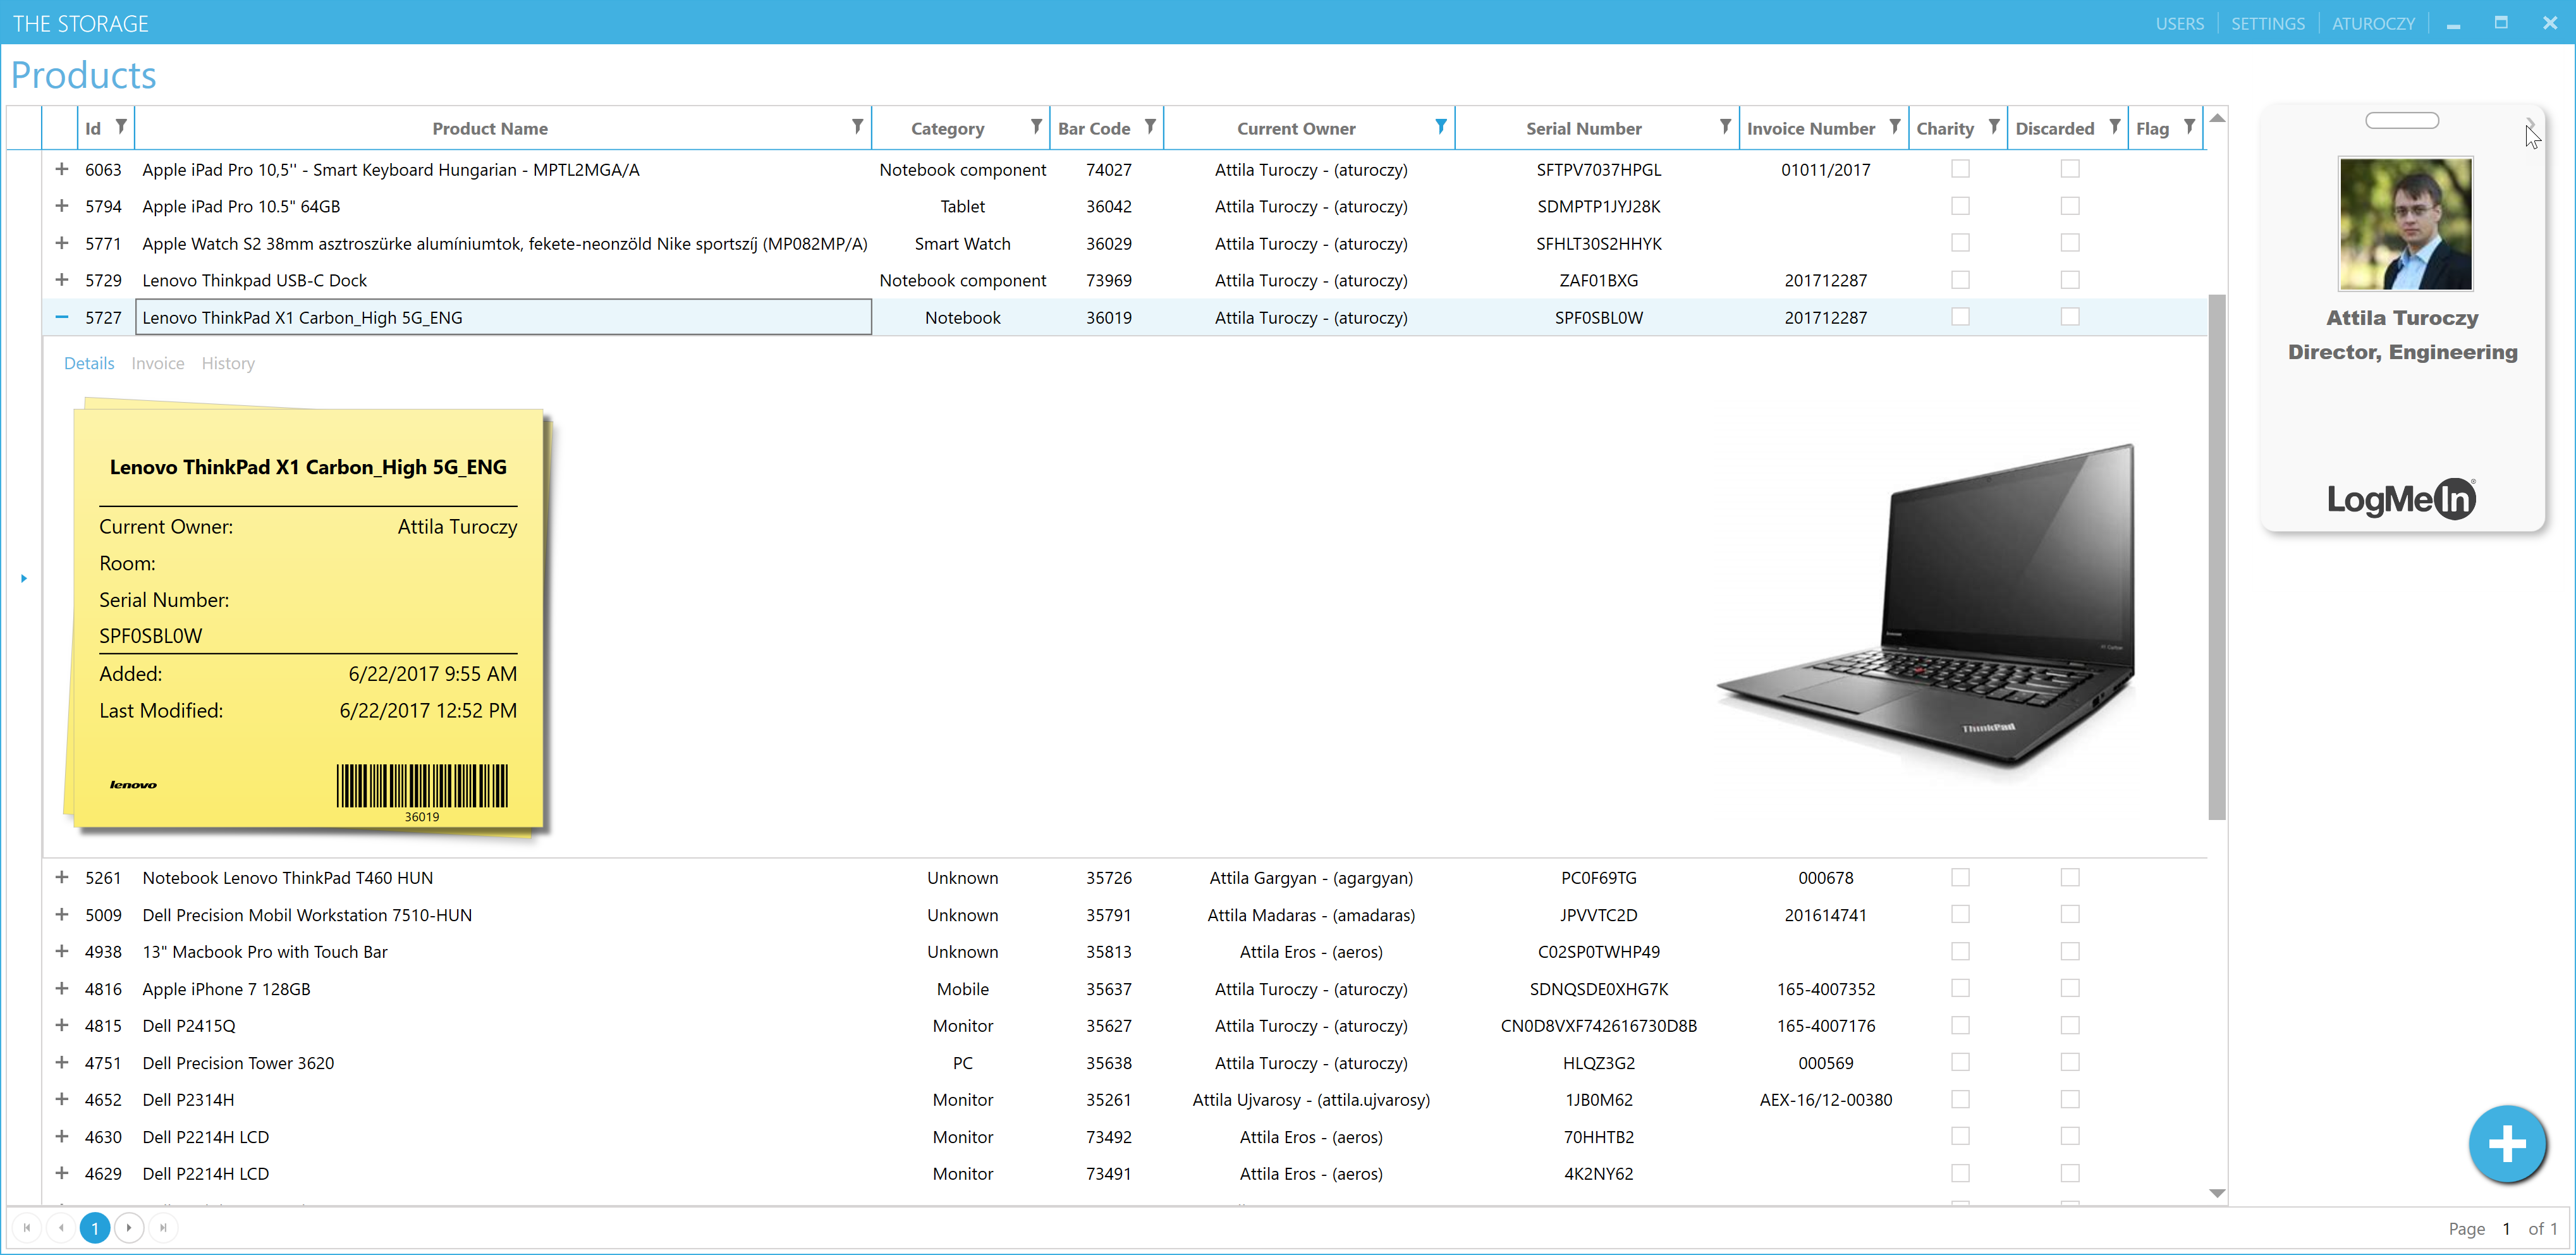The height and width of the screenshot is (1255, 2576).
Task: Open the Bar Code column filter
Action: [1150, 126]
